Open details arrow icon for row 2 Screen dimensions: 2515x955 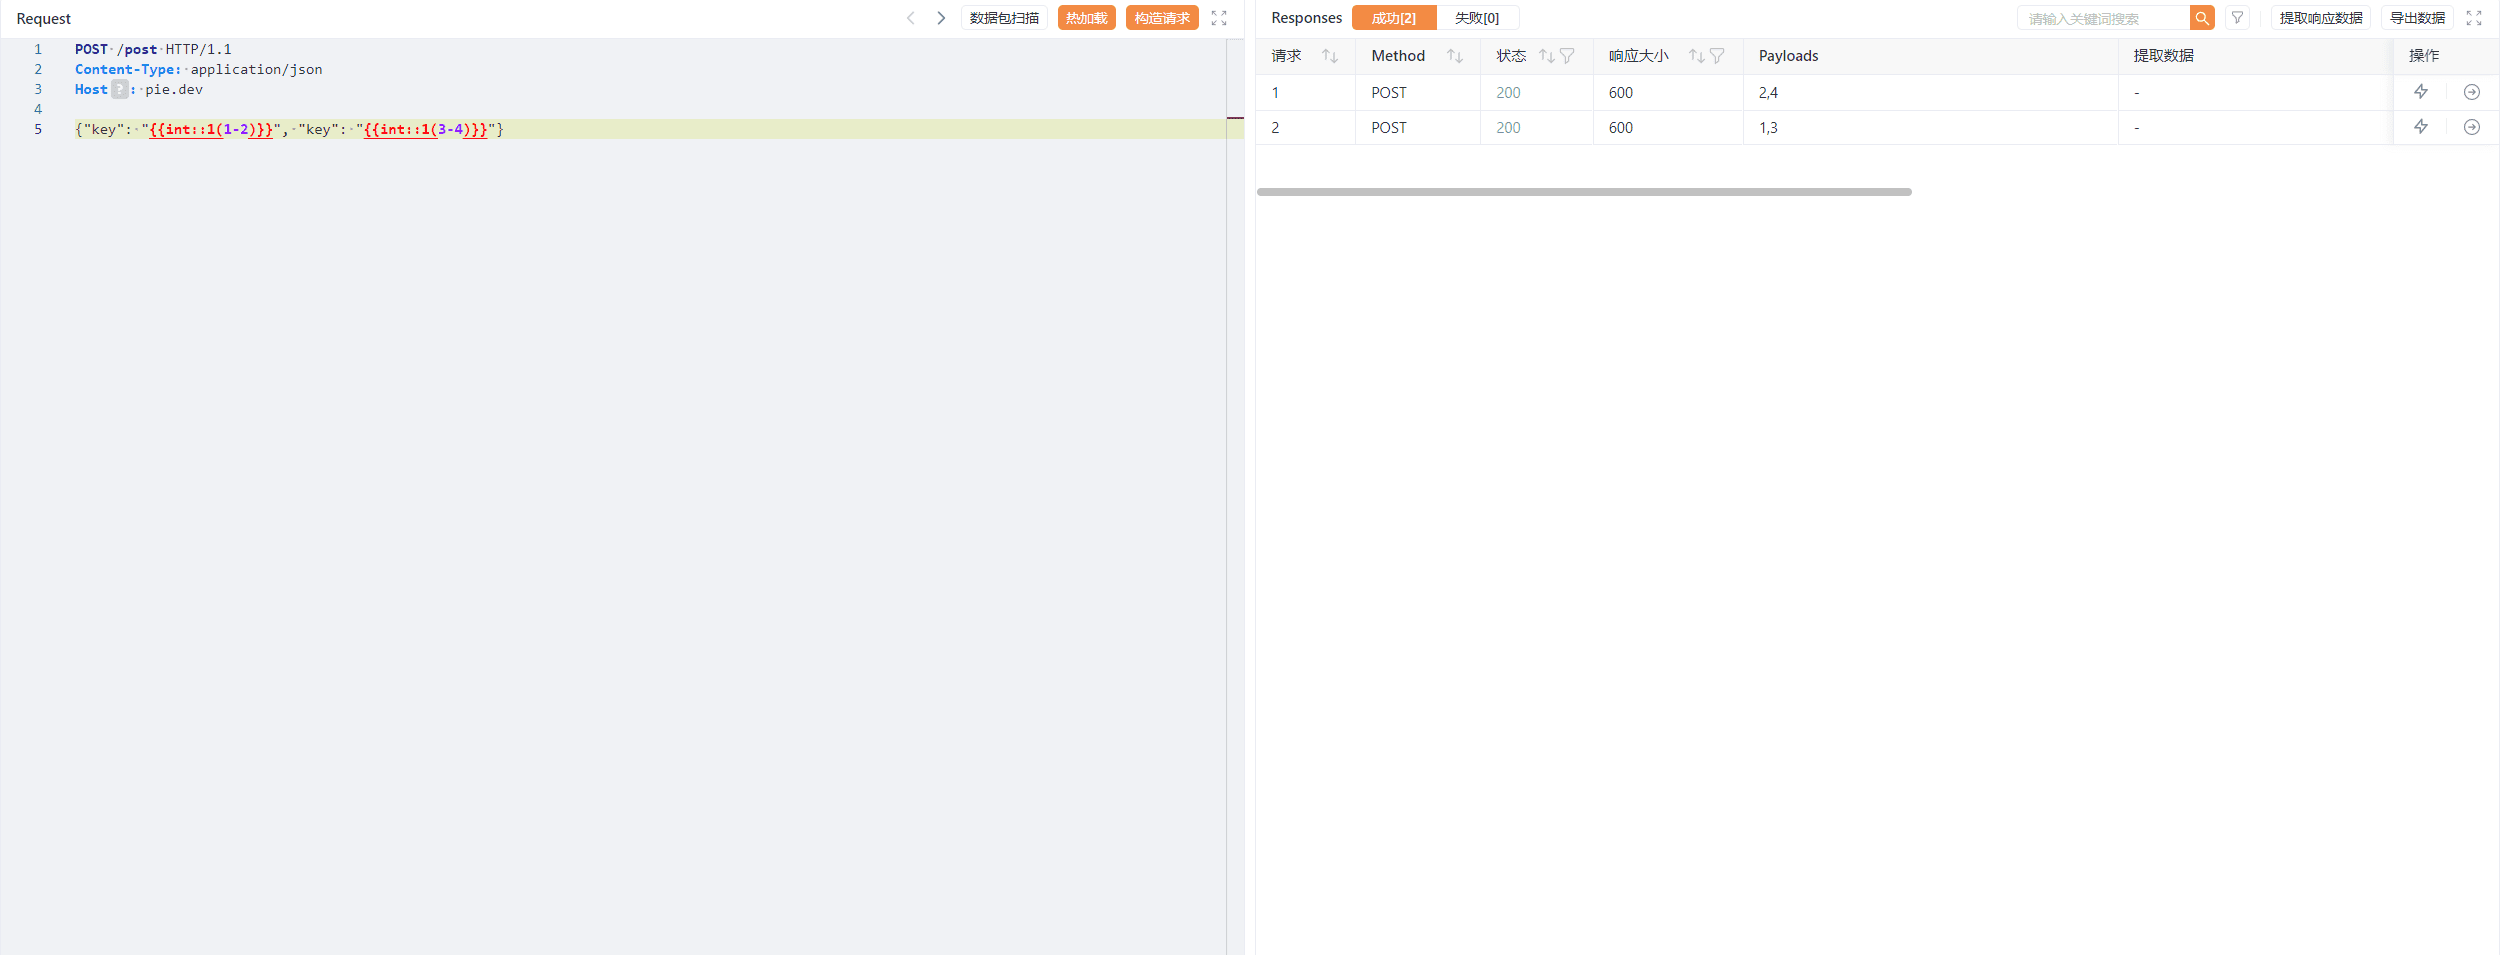[2472, 127]
